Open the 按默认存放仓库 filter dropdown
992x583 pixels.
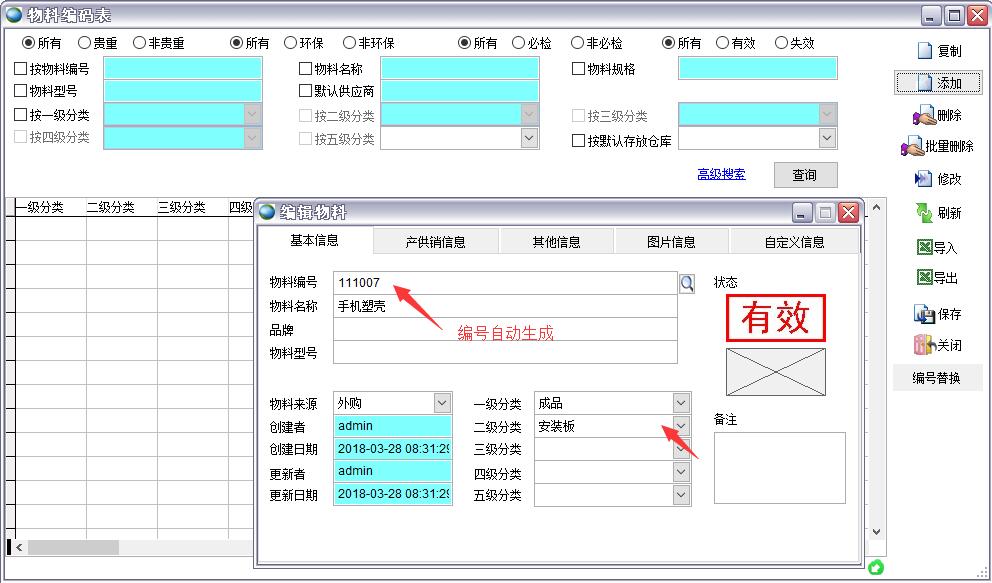click(827, 140)
